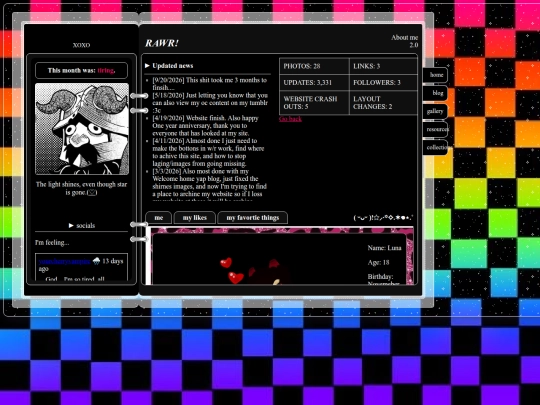This screenshot has height=405, width=540.
Task: Open the gallery side tab
Action: tap(436, 111)
